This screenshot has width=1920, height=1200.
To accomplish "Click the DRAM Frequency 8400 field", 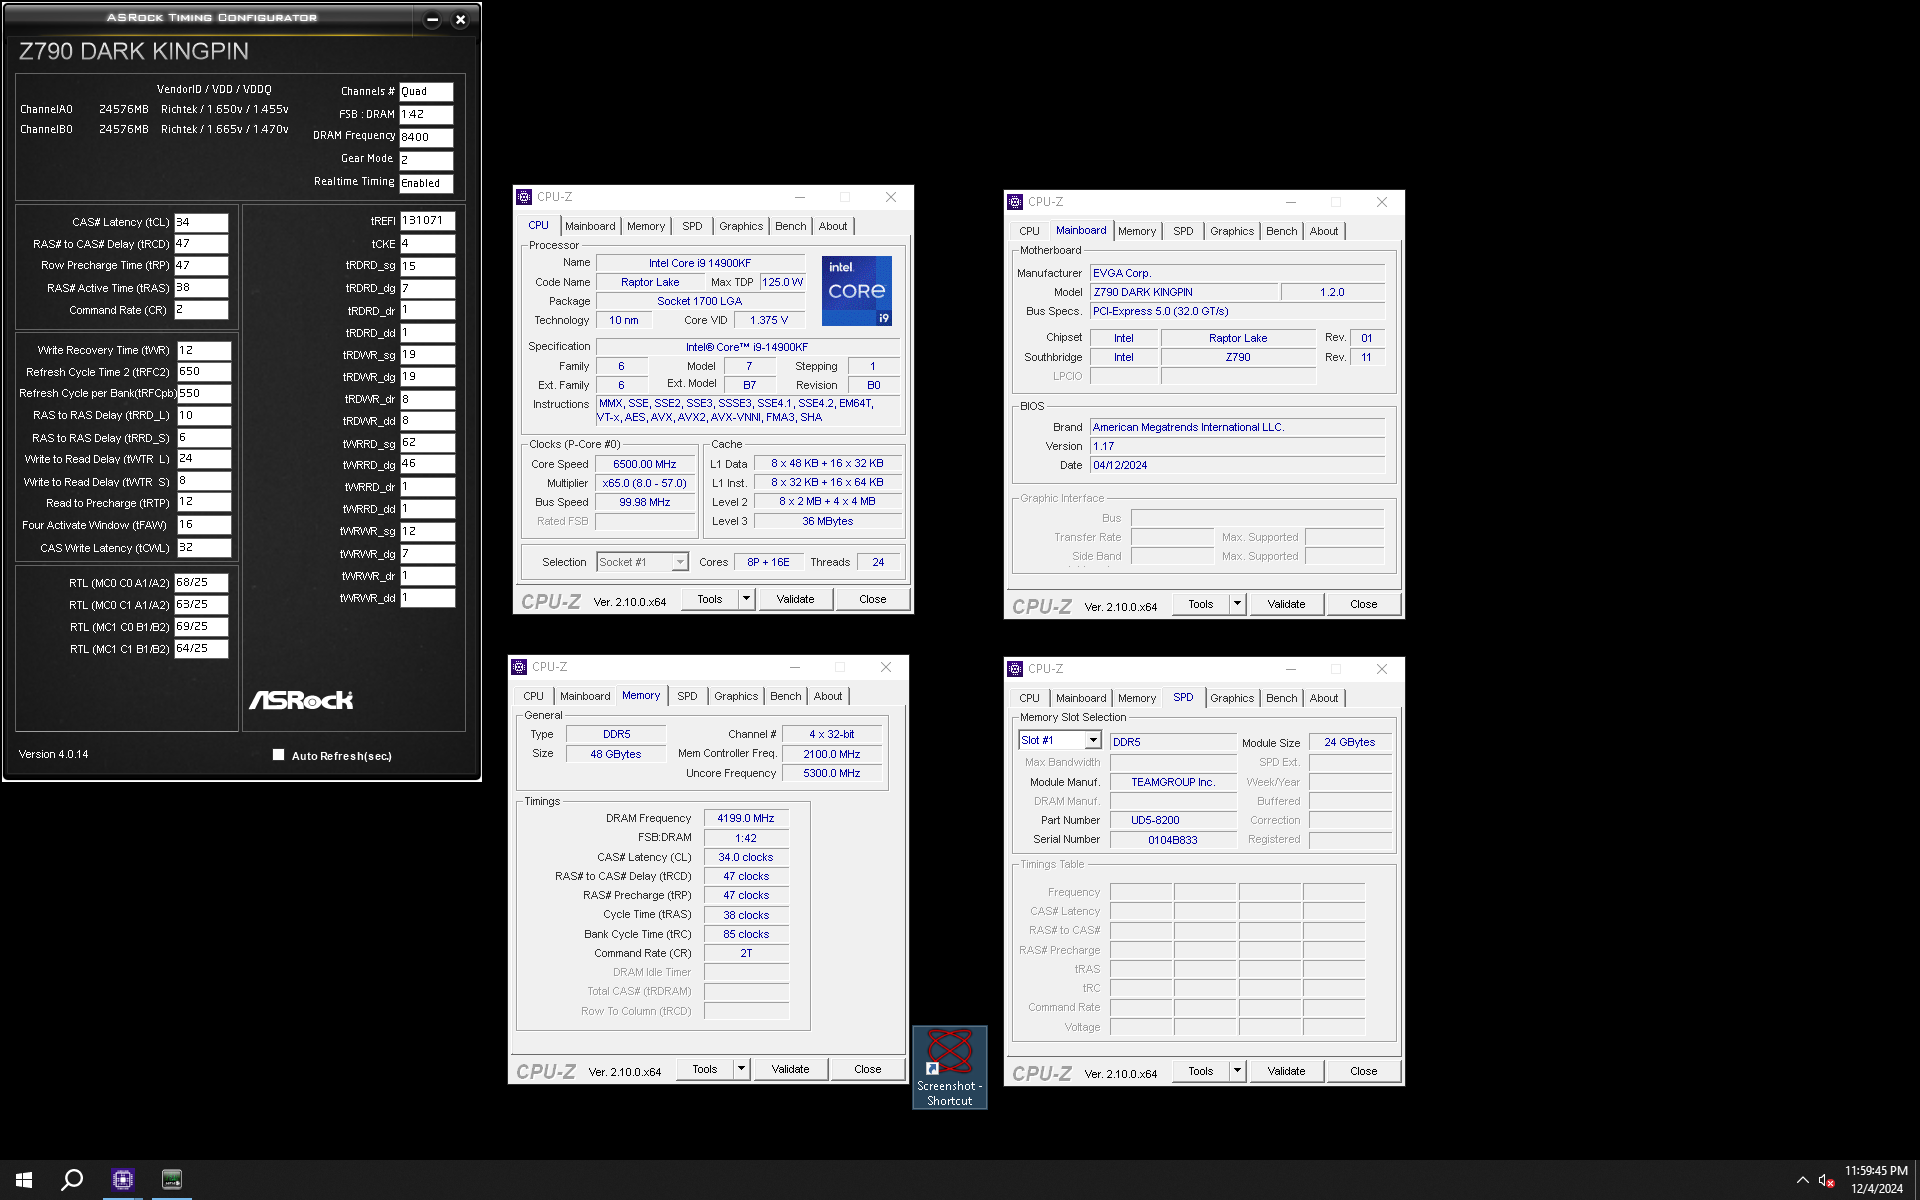I will pos(426,137).
